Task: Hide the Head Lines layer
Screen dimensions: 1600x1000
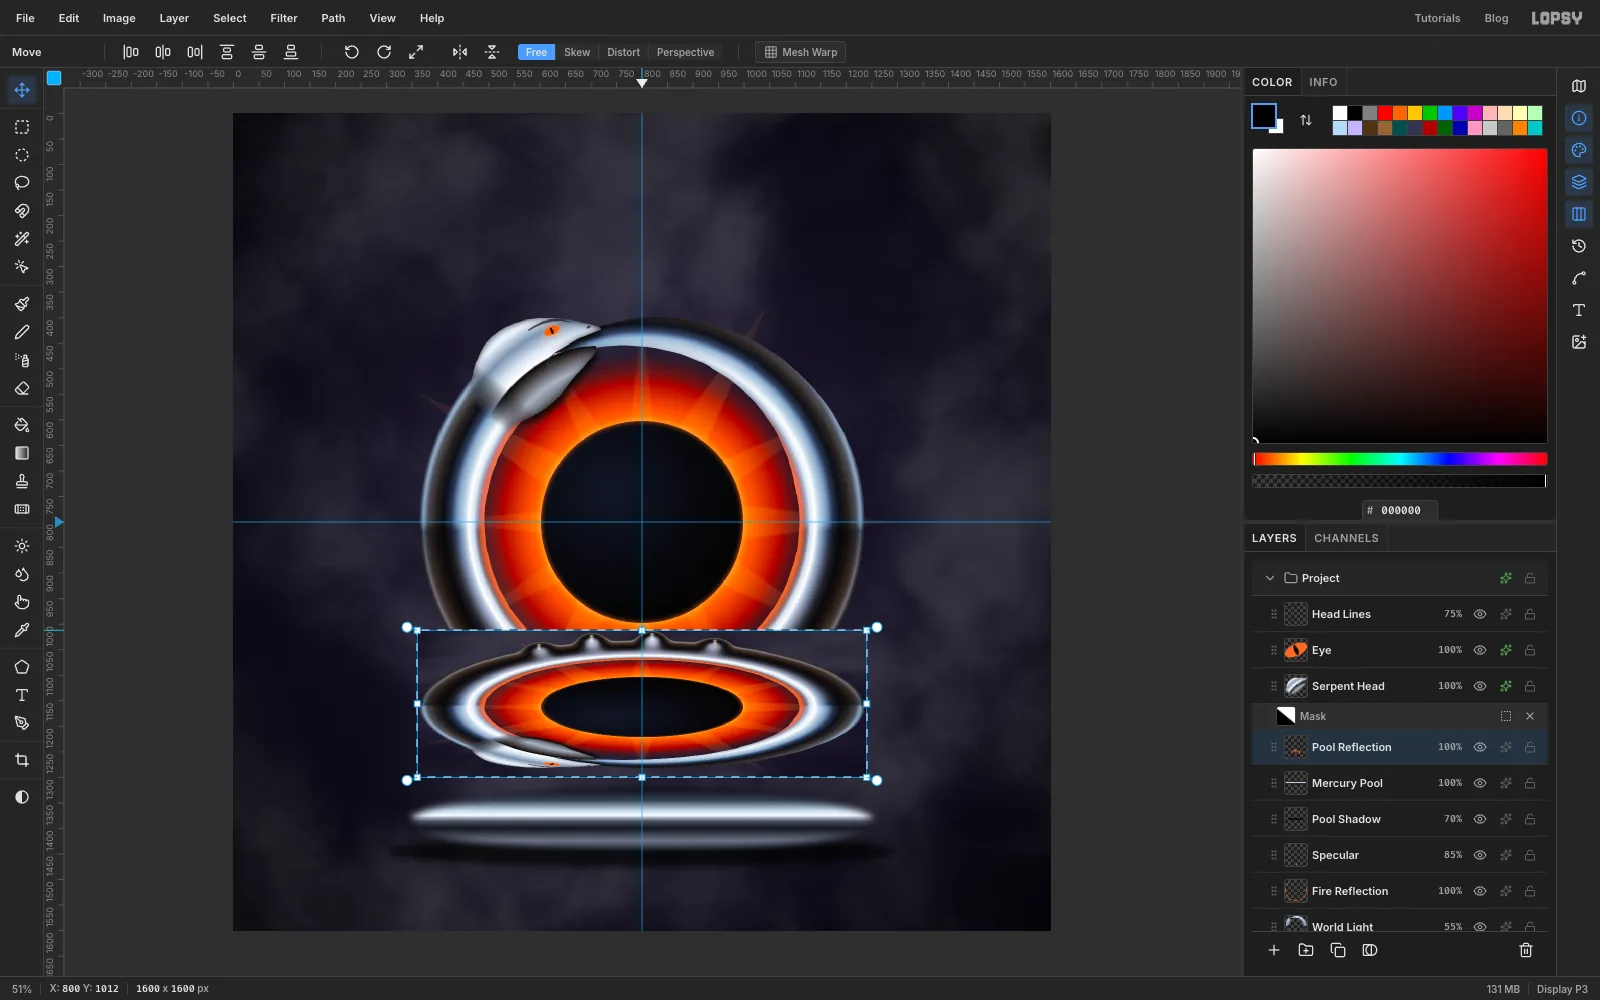Action: point(1480,614)
